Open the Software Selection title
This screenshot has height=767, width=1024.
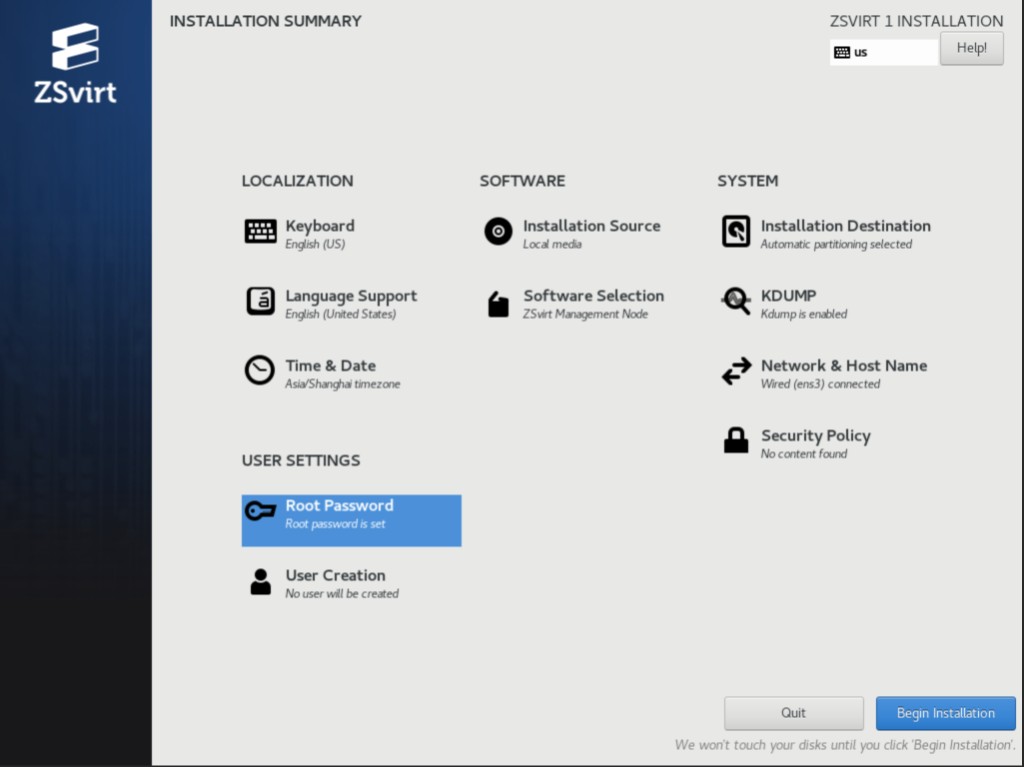594,296
